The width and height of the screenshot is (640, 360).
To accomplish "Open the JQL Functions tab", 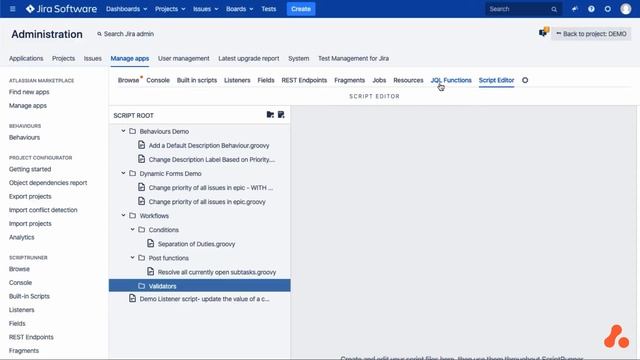I will (x=451, y=80).
